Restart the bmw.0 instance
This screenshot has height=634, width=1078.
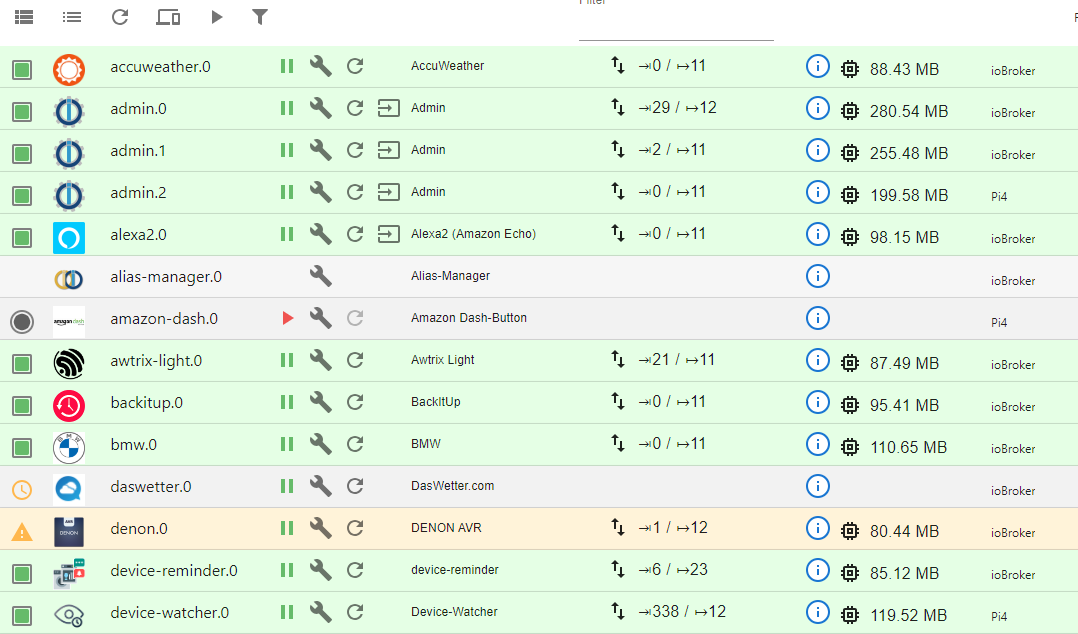(355, 444)
